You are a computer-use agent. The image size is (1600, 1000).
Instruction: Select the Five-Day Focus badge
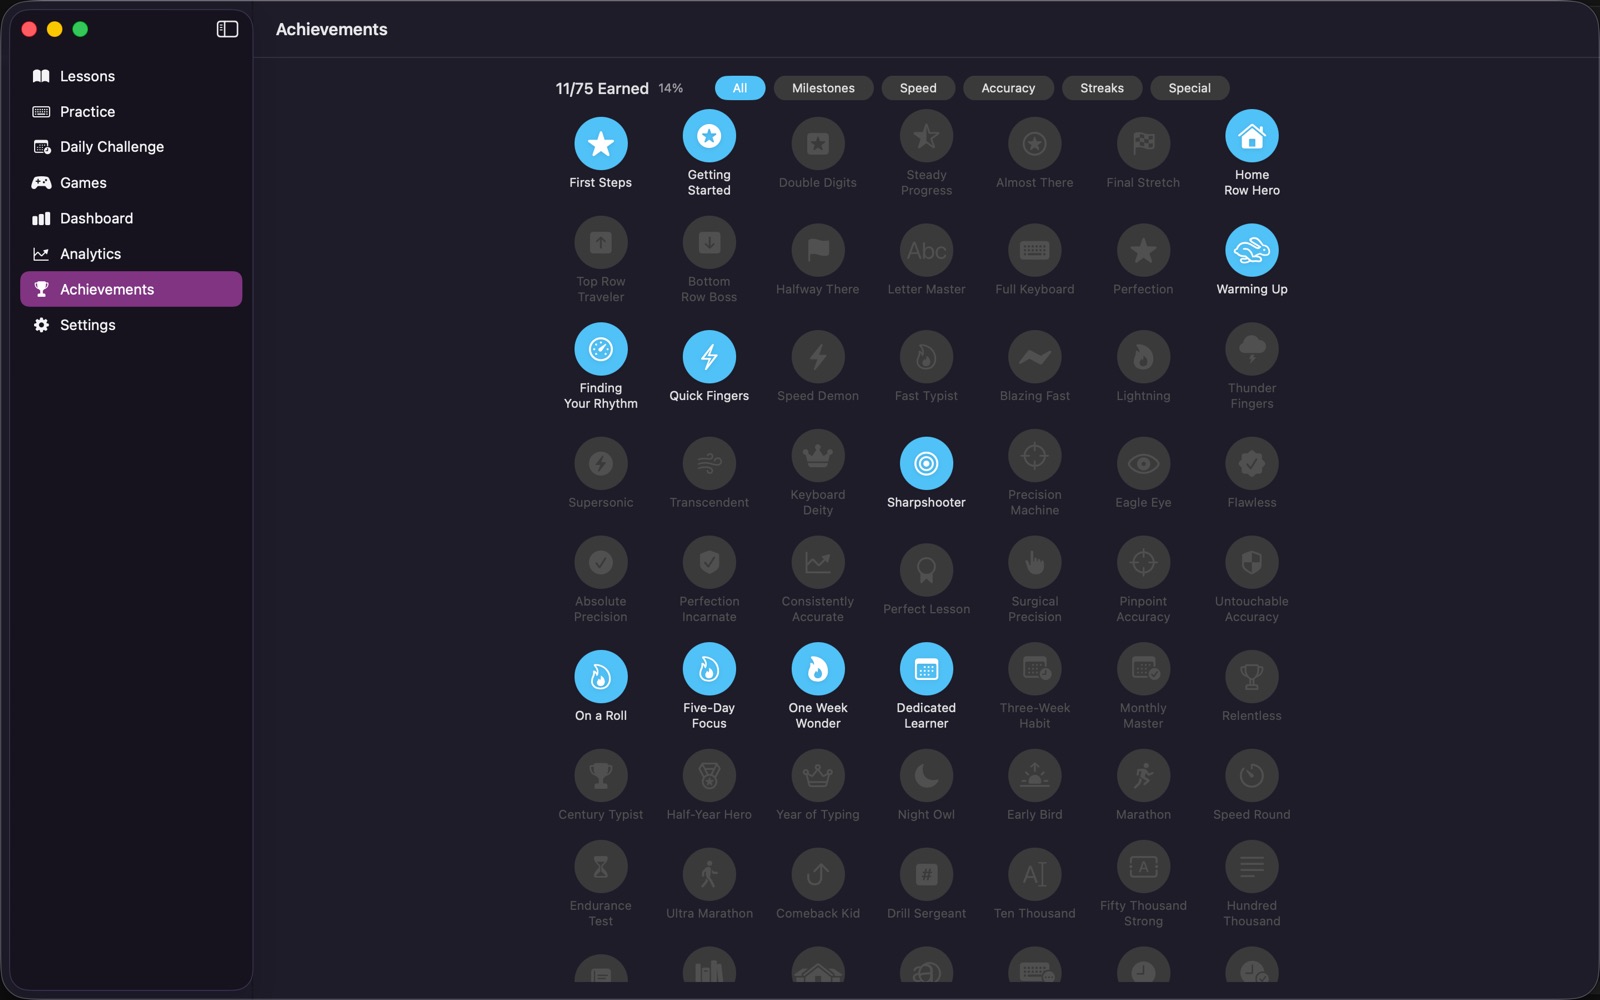709,669
